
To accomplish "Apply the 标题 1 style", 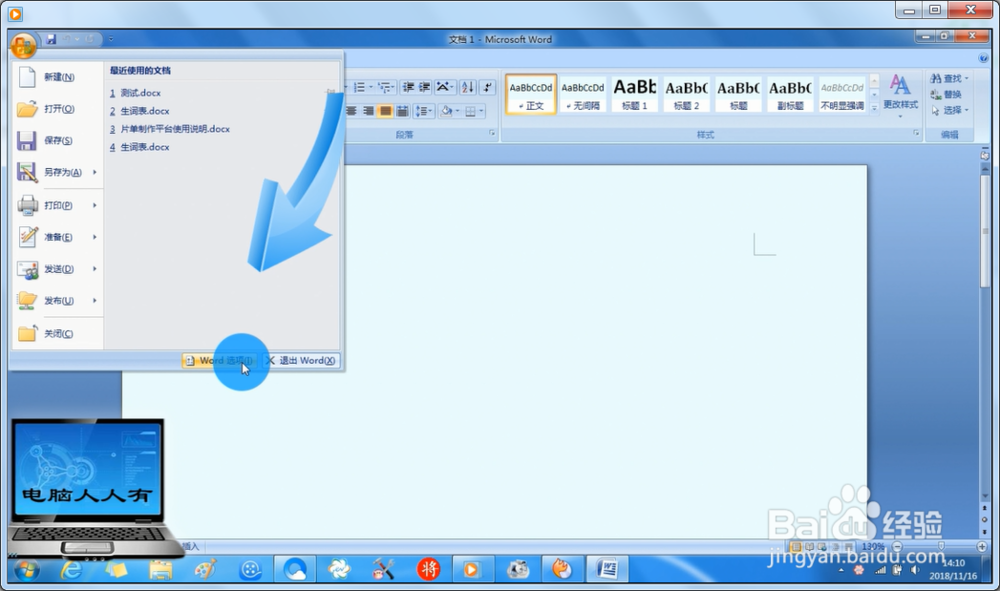I will (635, 94).
